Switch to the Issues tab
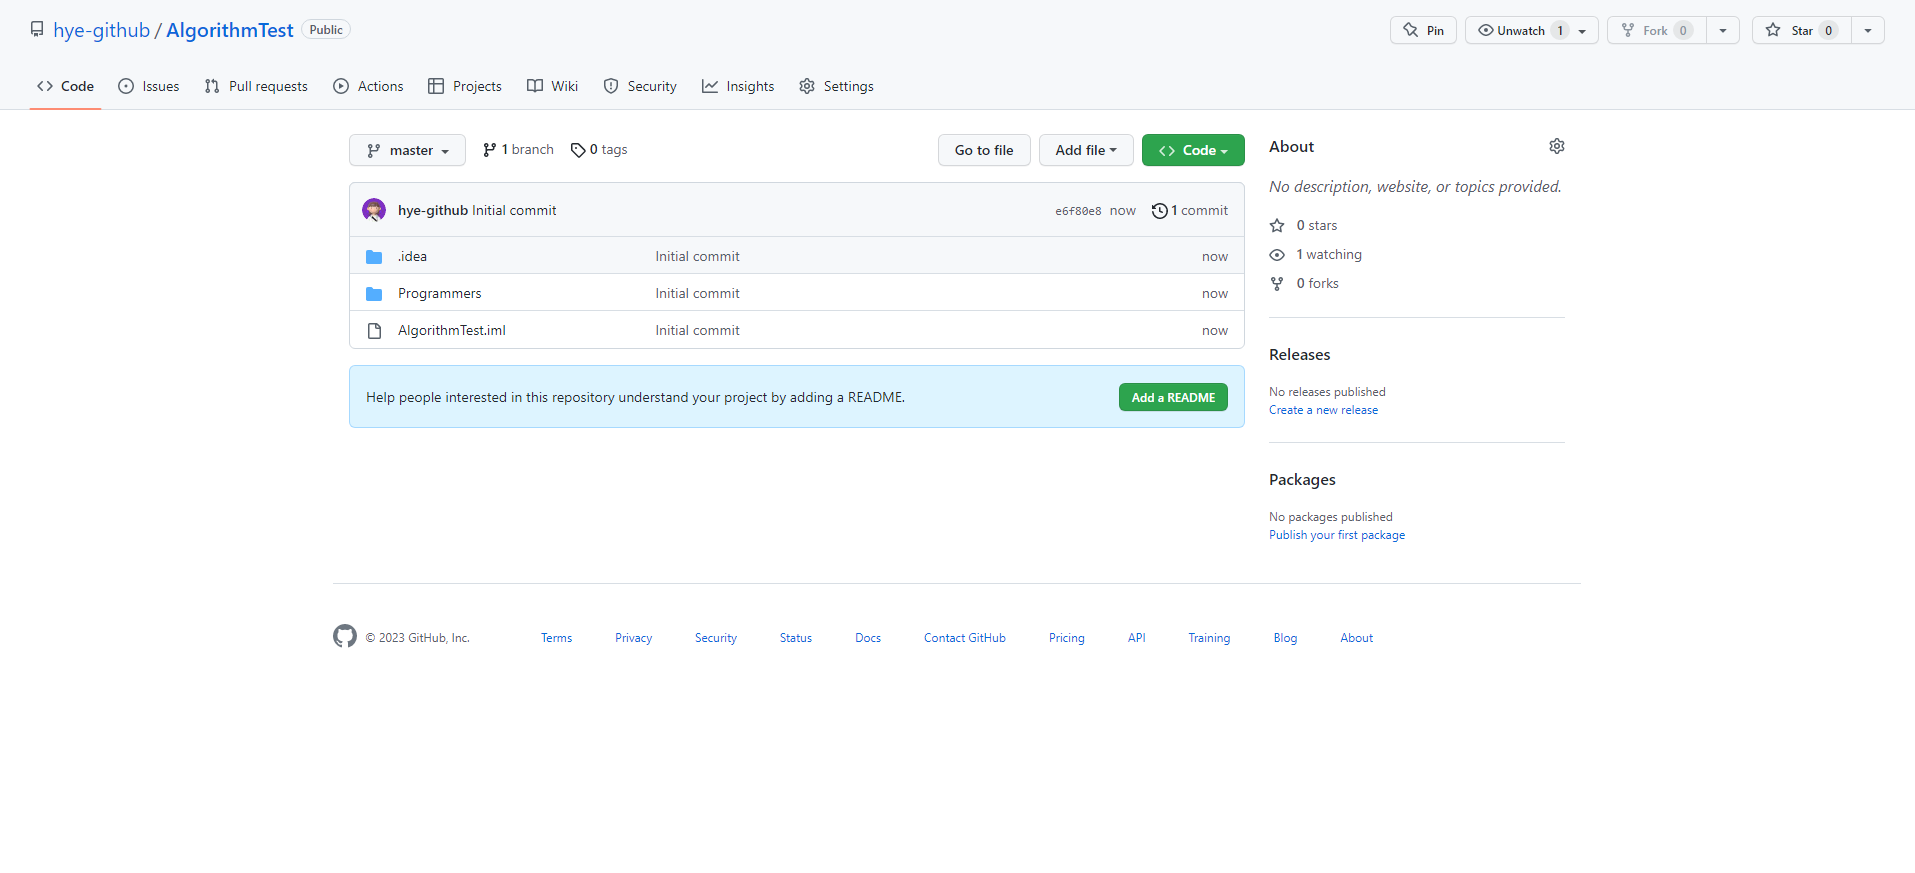The image size is (1915, 873). point(149,86)
